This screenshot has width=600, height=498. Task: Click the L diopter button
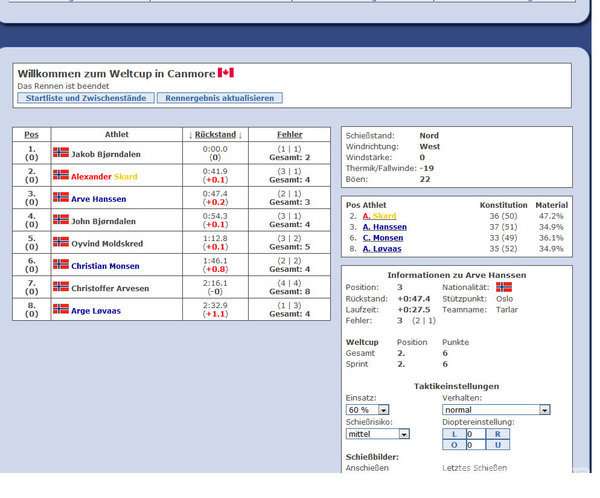click(454, 434)
